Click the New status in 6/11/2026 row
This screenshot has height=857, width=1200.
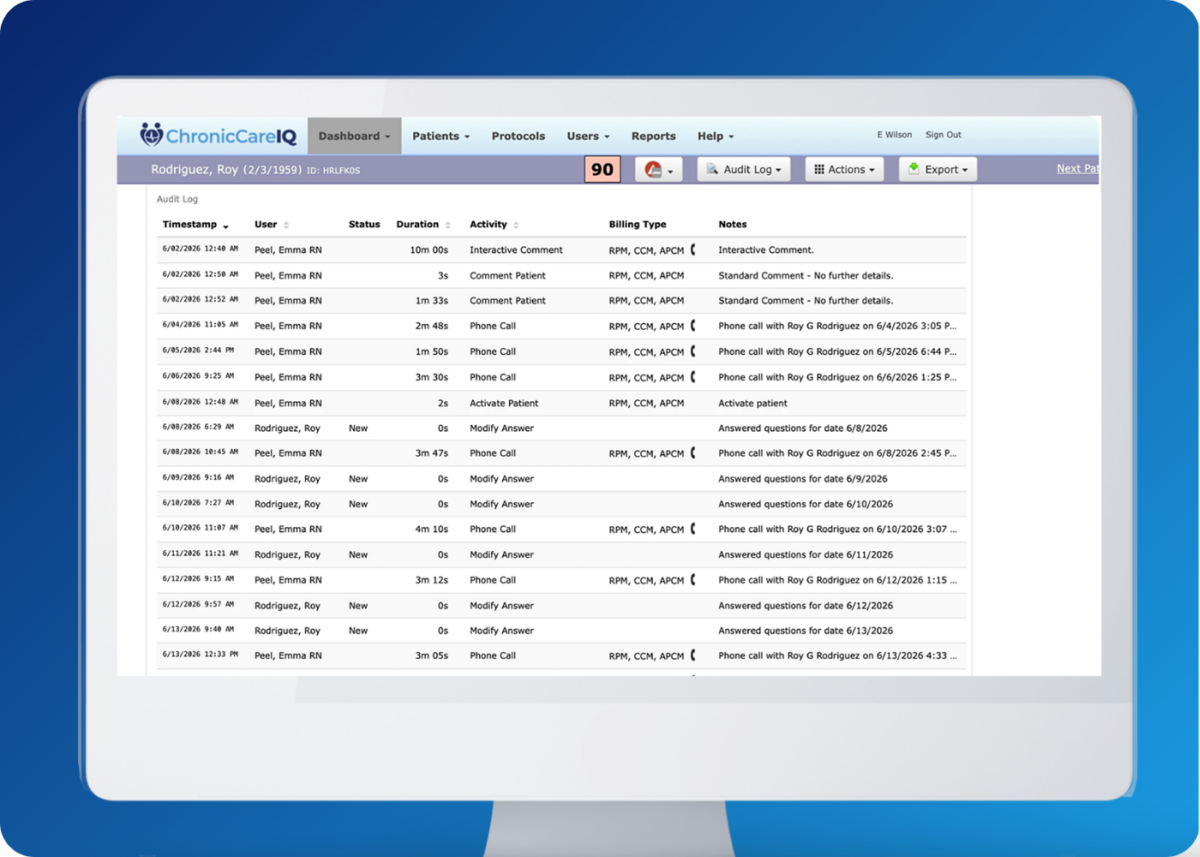pos(358,555)
